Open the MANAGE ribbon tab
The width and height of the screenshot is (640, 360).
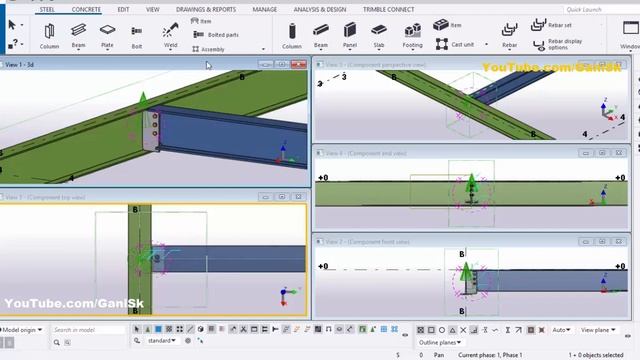[x=264, y=9]
